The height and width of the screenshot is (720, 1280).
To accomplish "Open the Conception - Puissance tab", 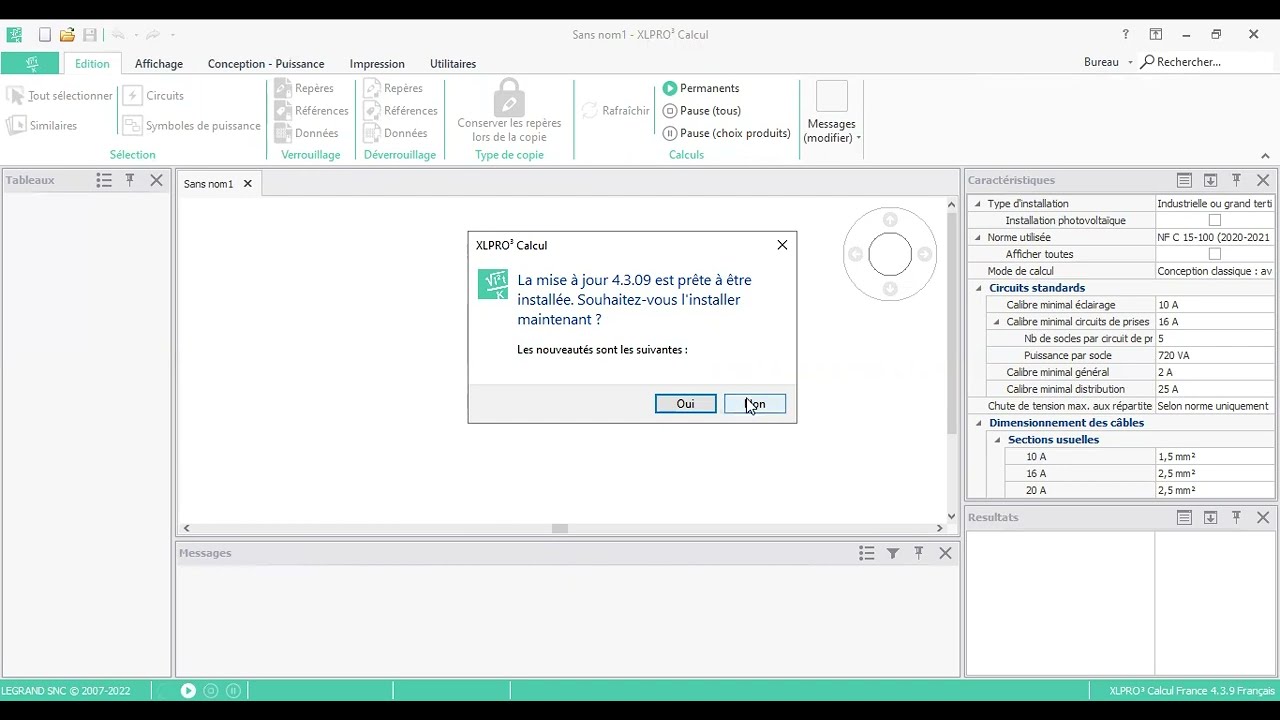I will [266, 63].
